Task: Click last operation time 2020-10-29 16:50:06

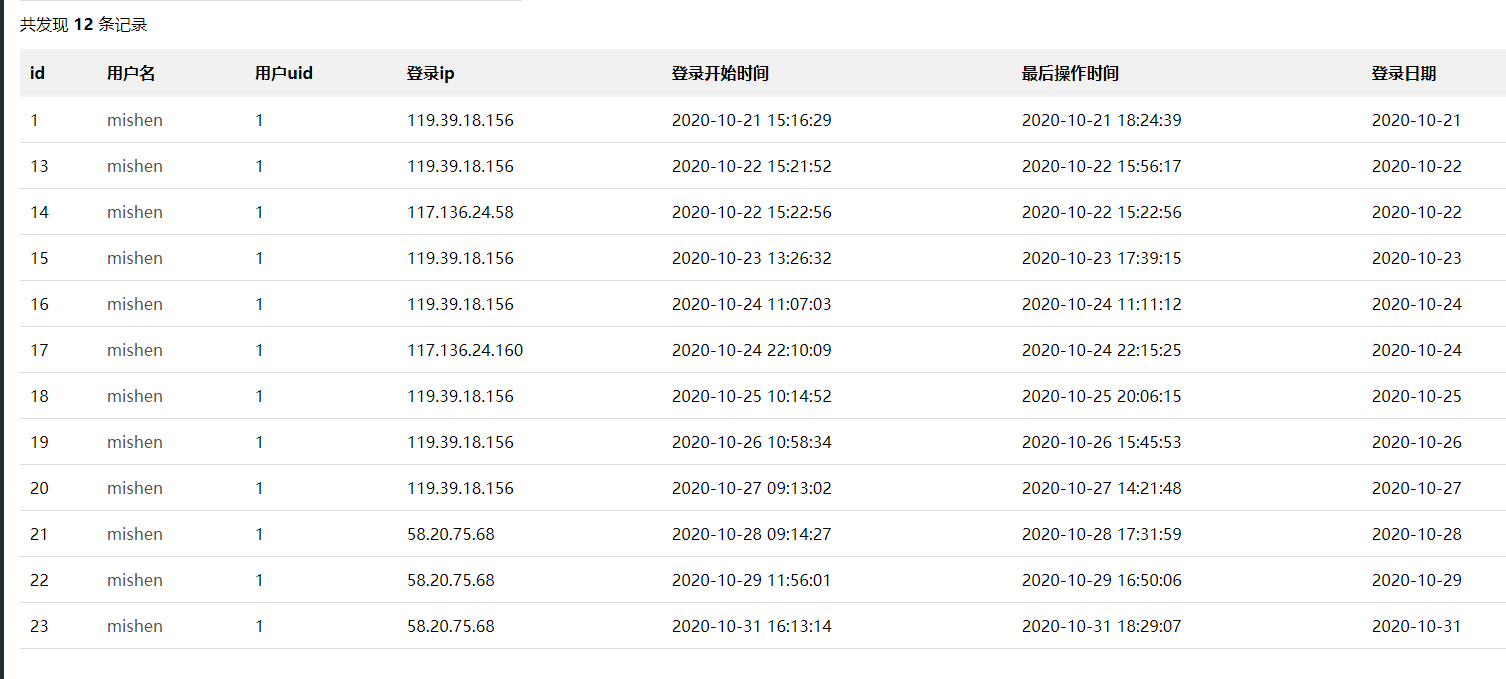Action: [1101, 580]
